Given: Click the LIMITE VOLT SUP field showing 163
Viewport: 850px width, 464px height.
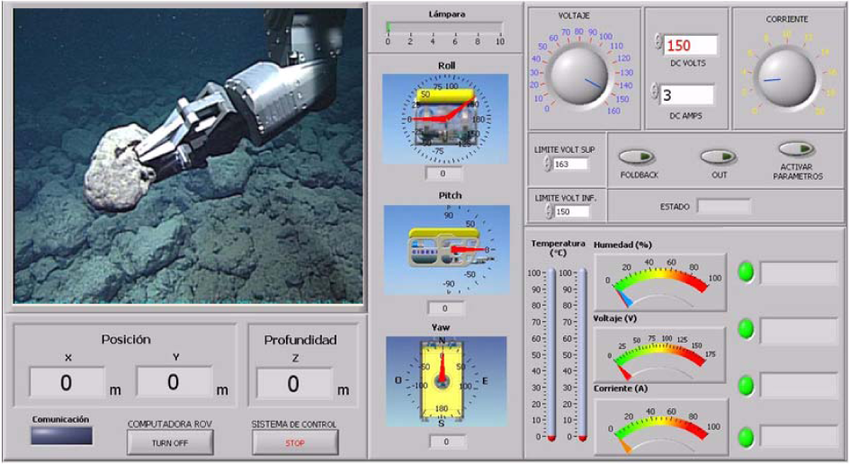Looking at the screenshot, I should (570, 164).
